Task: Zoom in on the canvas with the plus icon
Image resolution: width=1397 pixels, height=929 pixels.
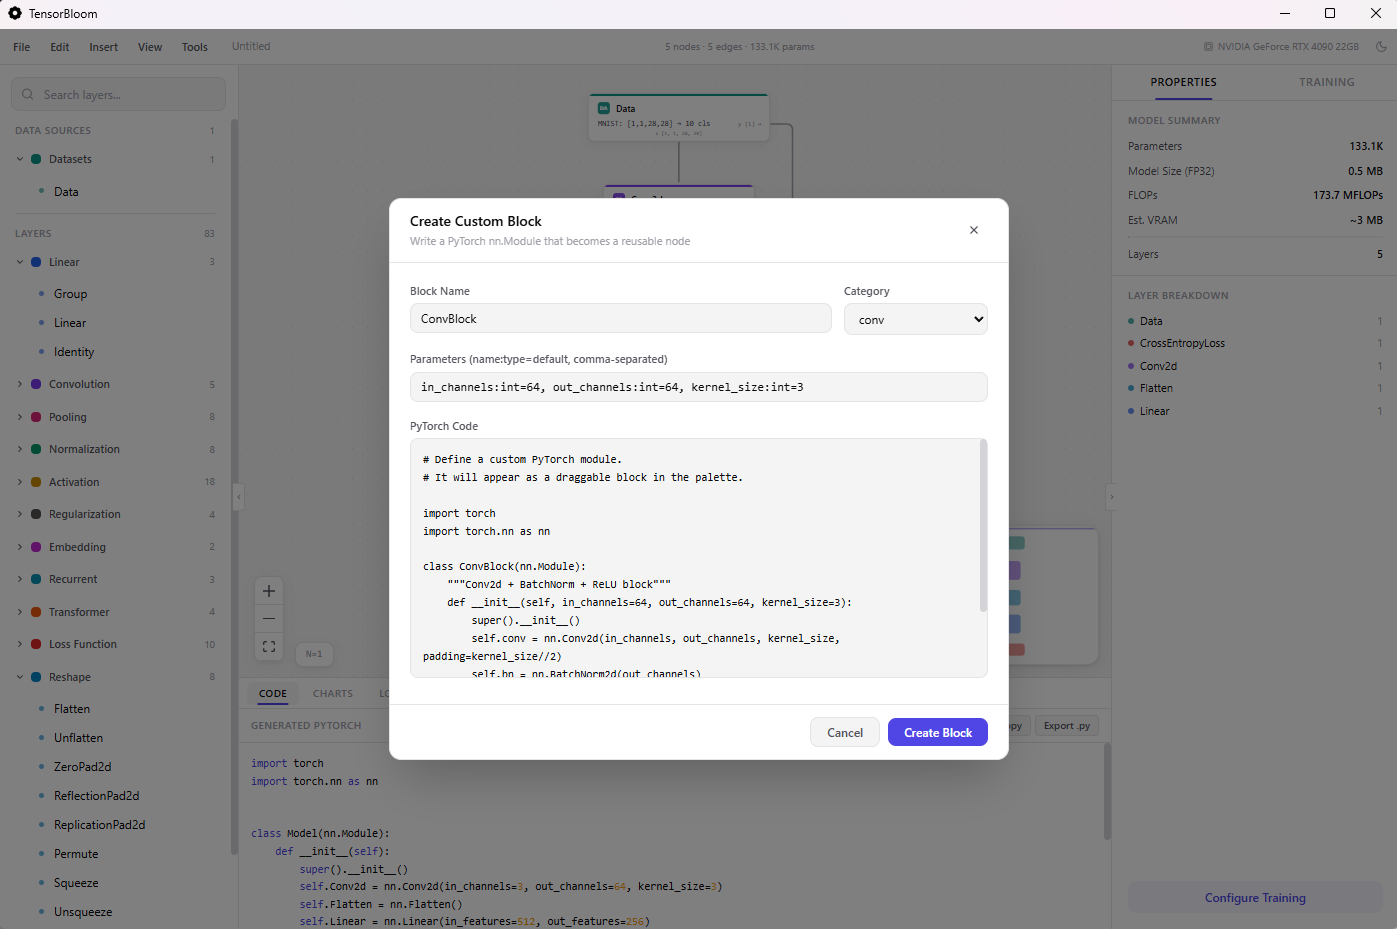Action: click(268, 590)
